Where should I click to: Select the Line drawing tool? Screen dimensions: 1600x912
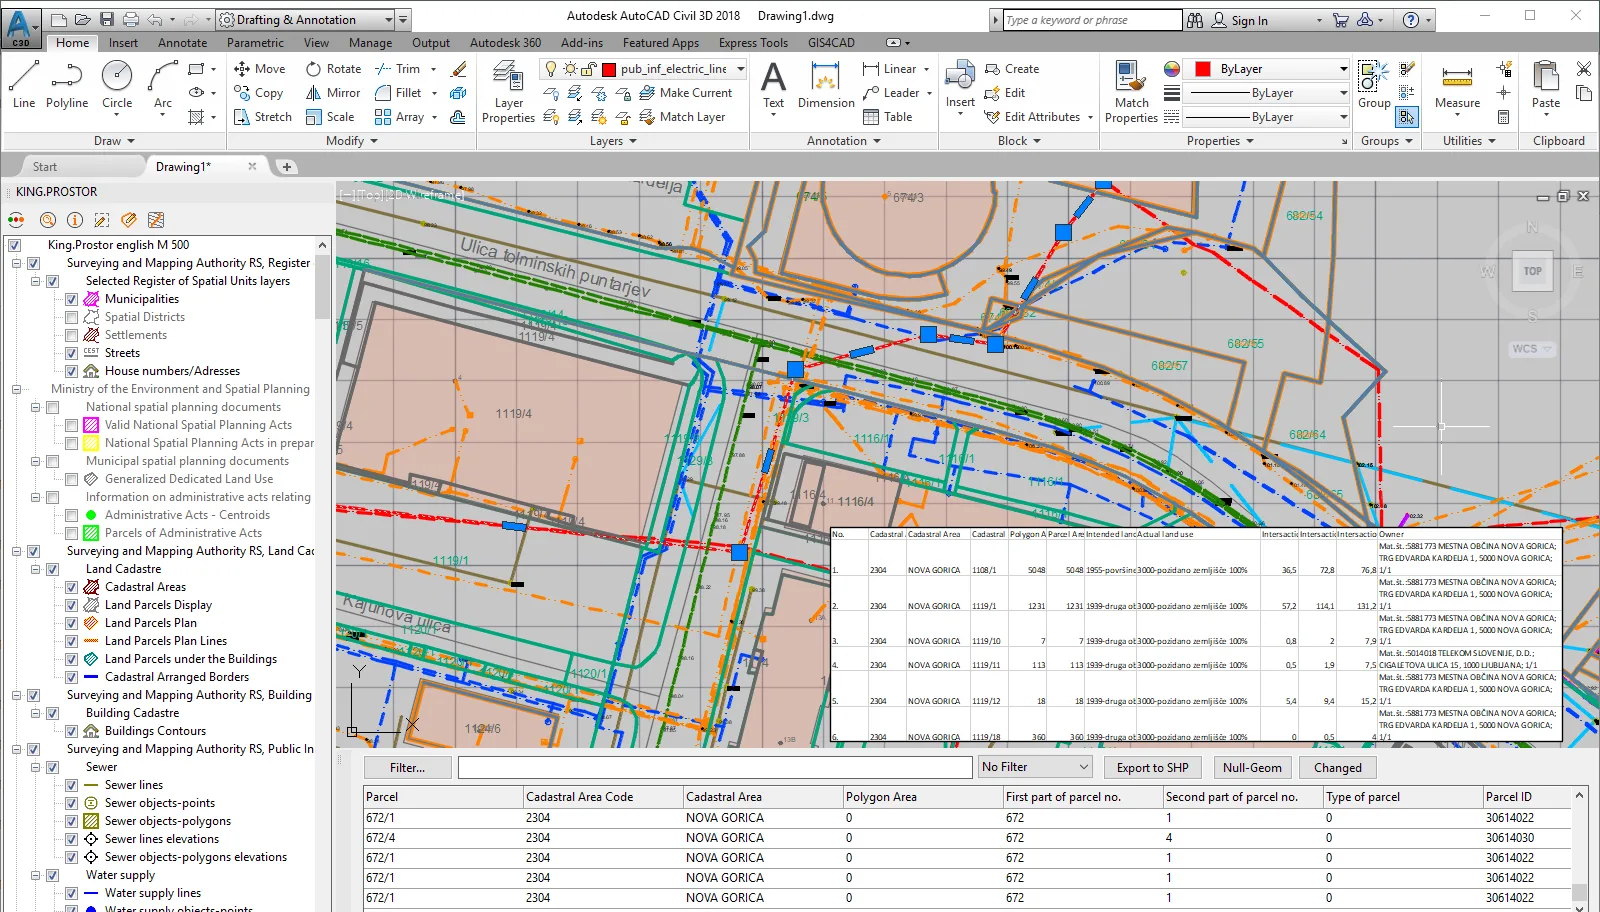(24, 83)
